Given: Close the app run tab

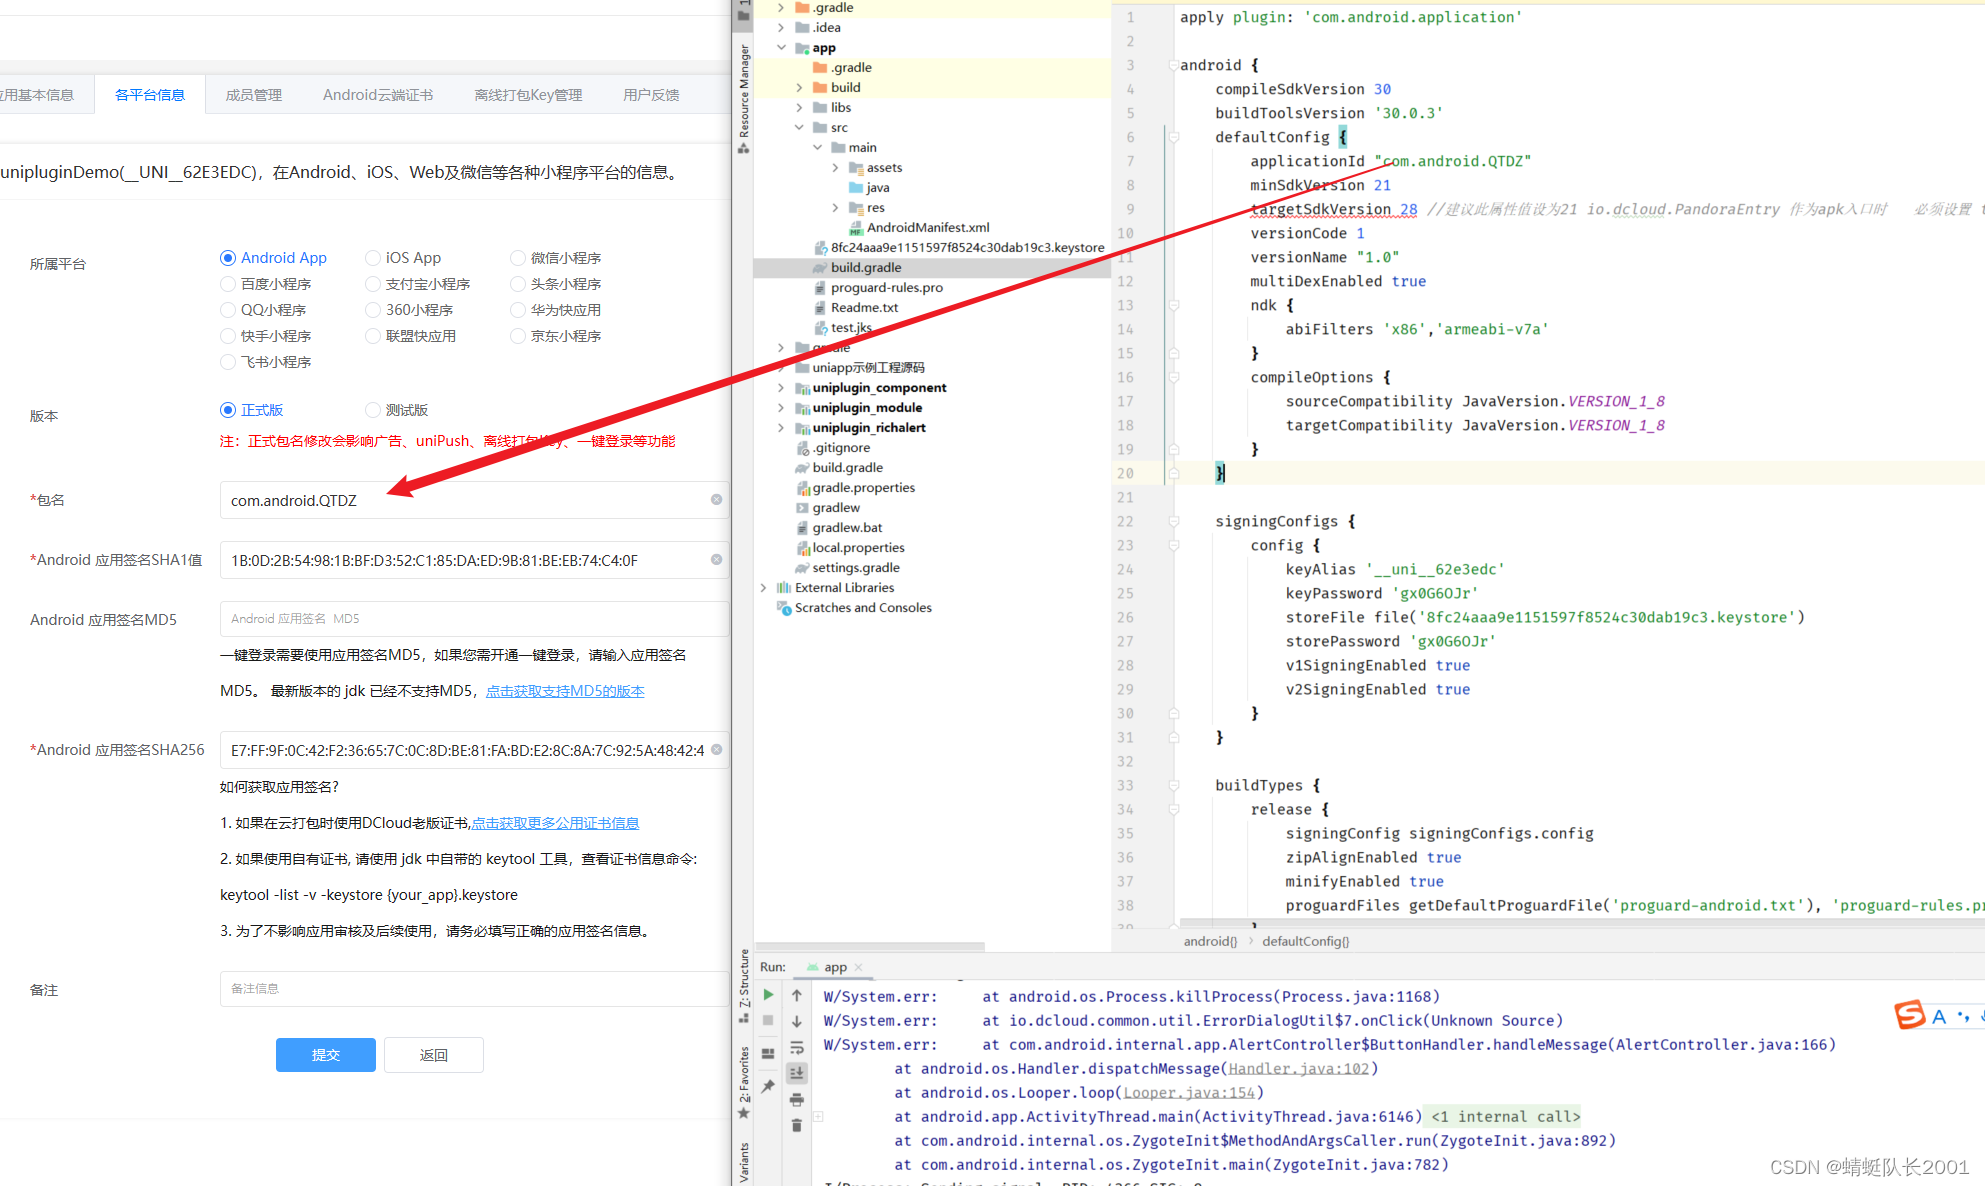Looking at the screenshot, I should (x=858, y=967).
